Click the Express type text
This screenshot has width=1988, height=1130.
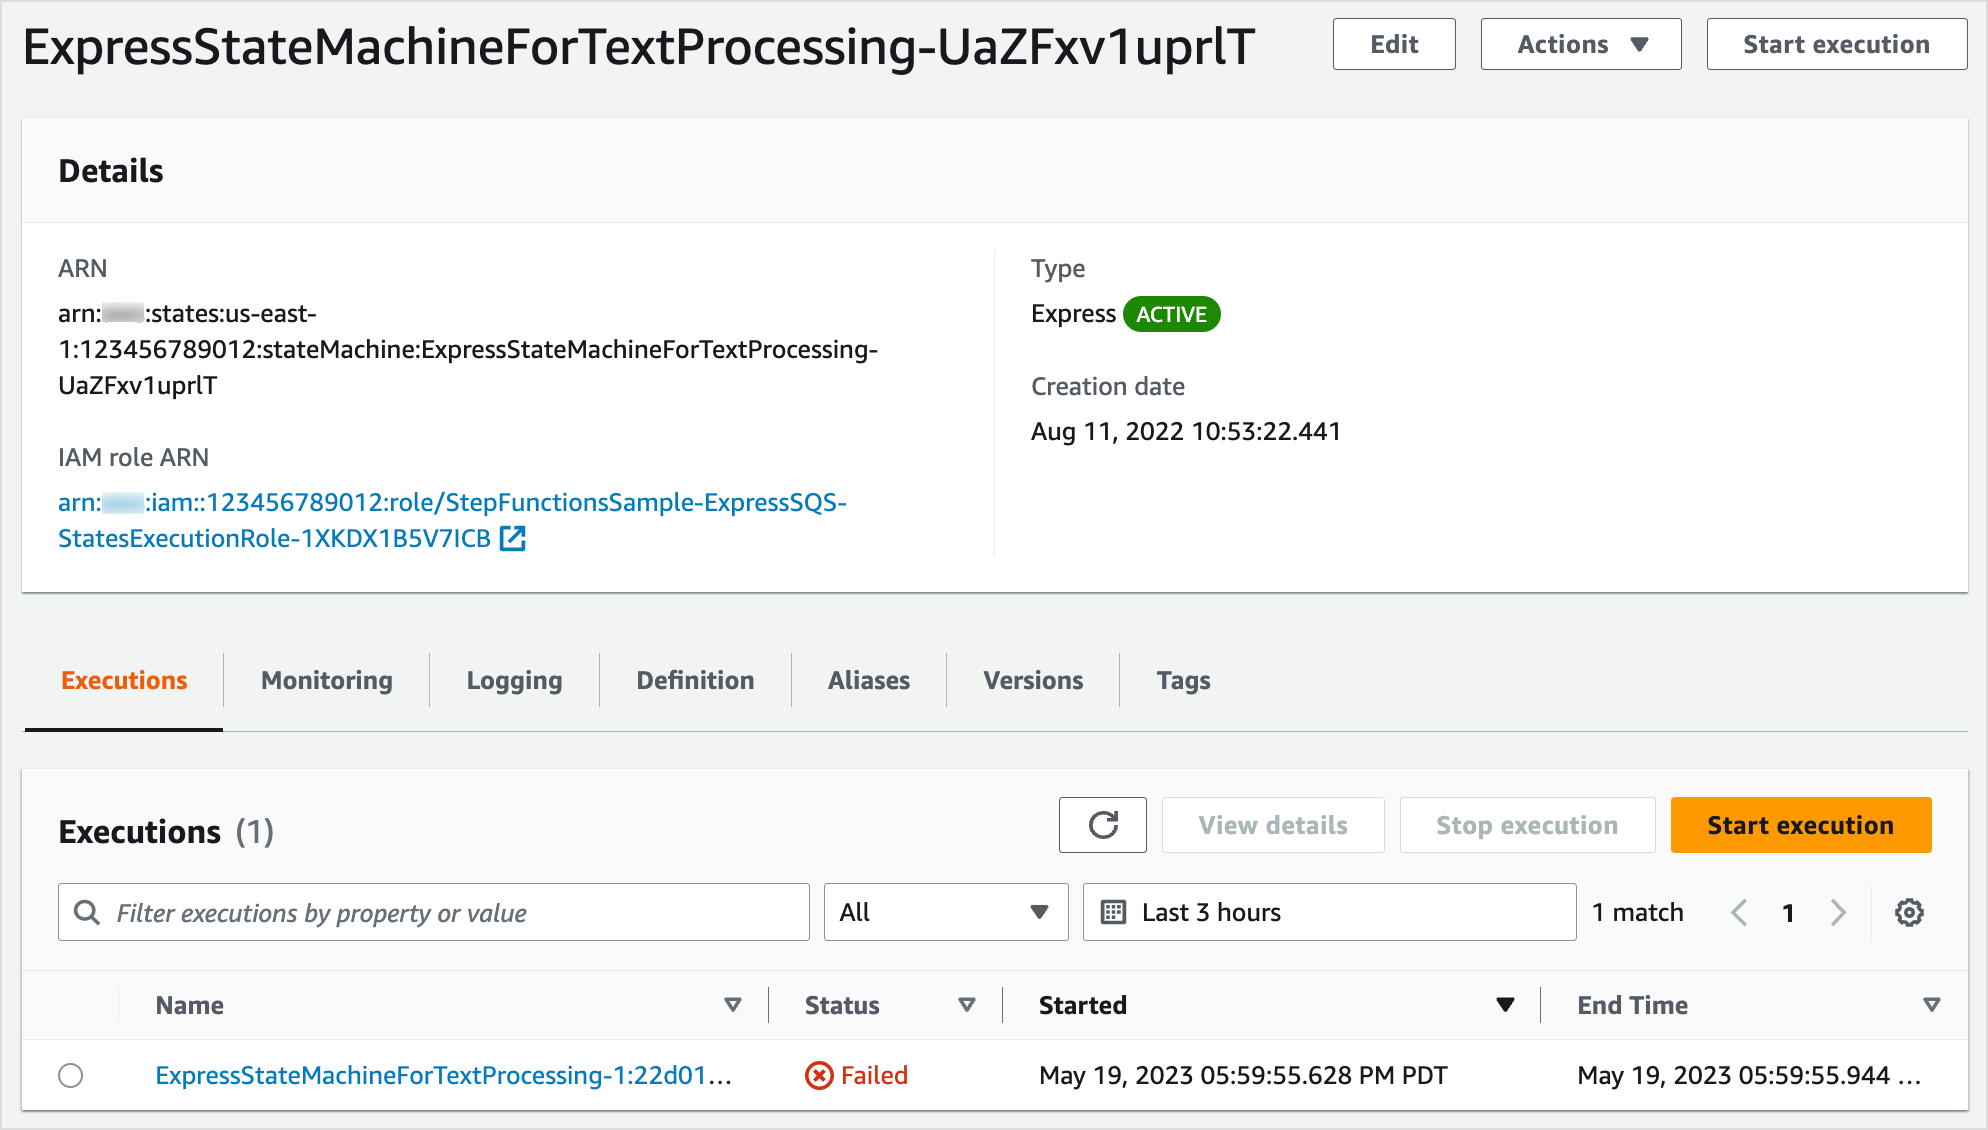coord(1073,314)
